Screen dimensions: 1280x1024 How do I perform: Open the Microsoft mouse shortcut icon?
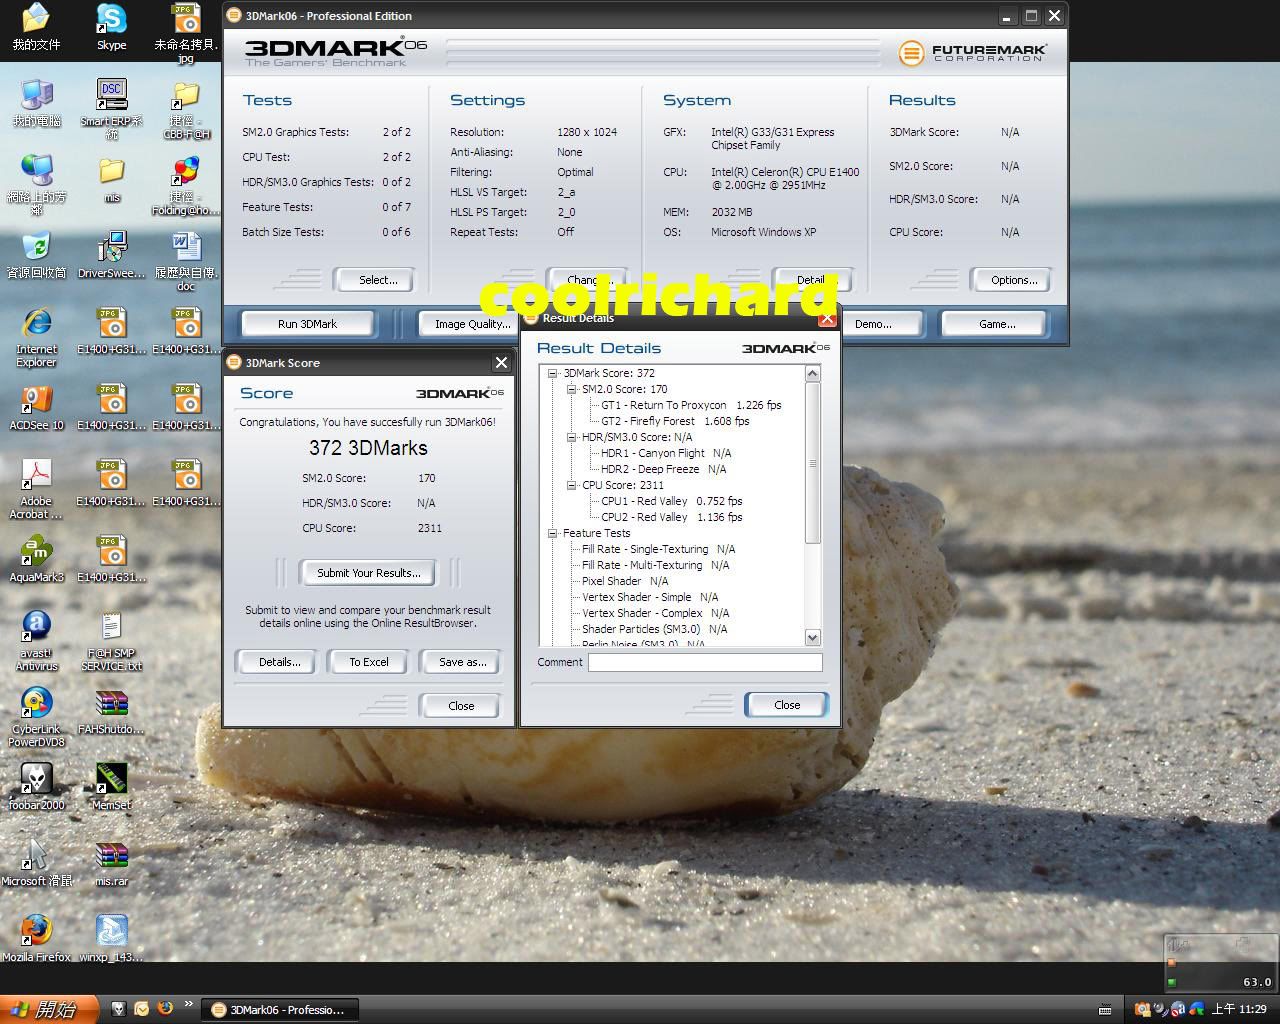(36, 863)
